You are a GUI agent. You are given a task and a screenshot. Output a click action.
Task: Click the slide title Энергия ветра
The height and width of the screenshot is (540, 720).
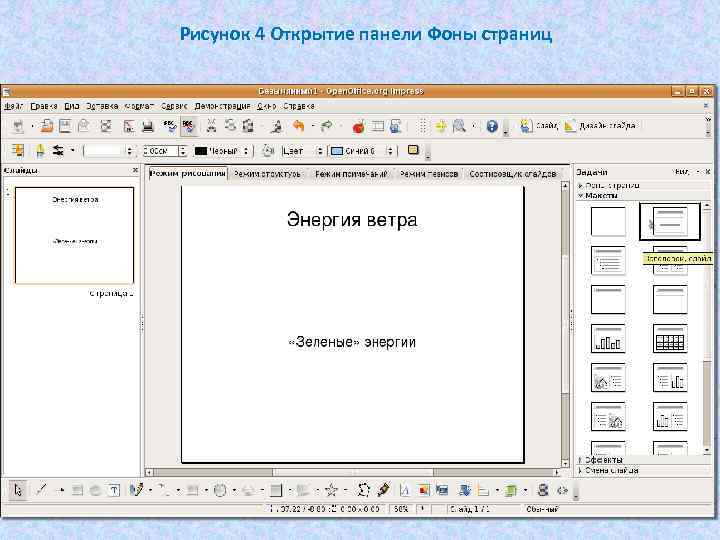[x=352, y=219]
